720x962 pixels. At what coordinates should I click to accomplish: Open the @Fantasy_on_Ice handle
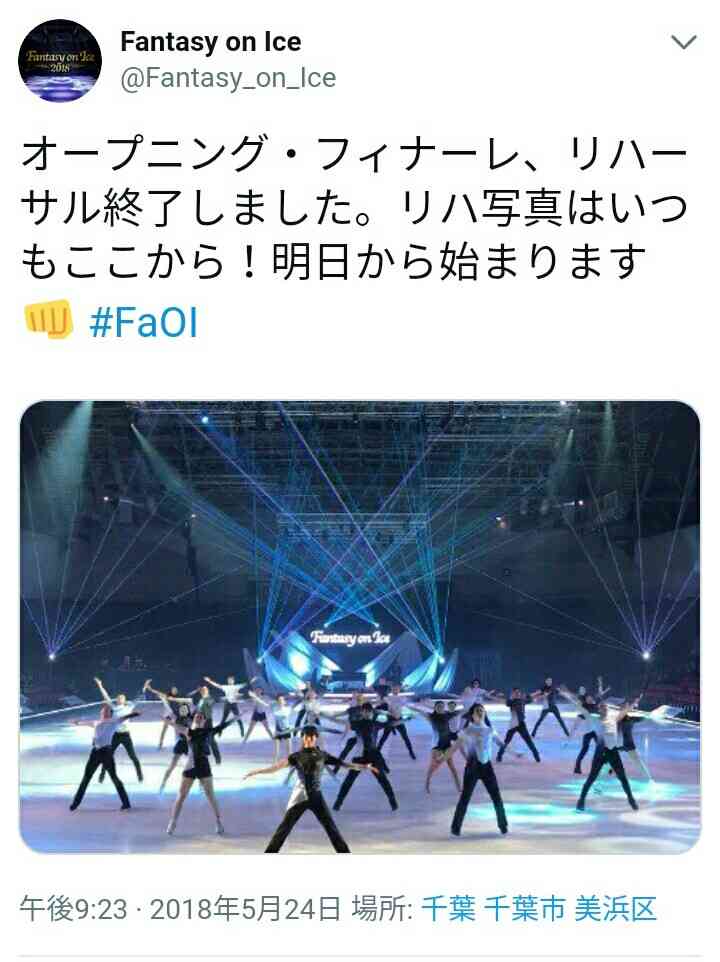tap(228, 78)
